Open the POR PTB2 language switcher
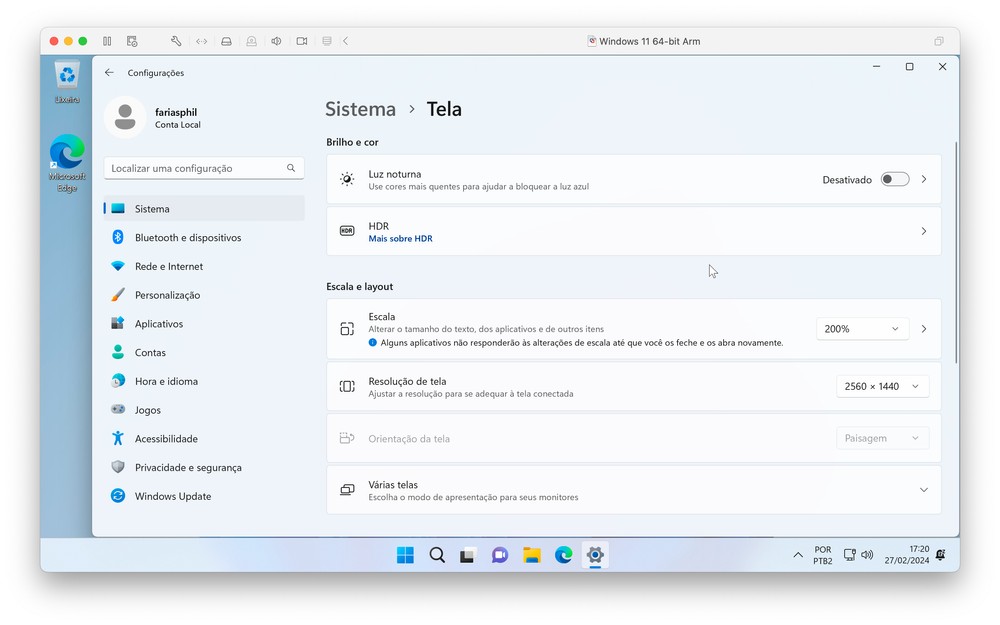 pyautogui.click(x=823, y=555)
